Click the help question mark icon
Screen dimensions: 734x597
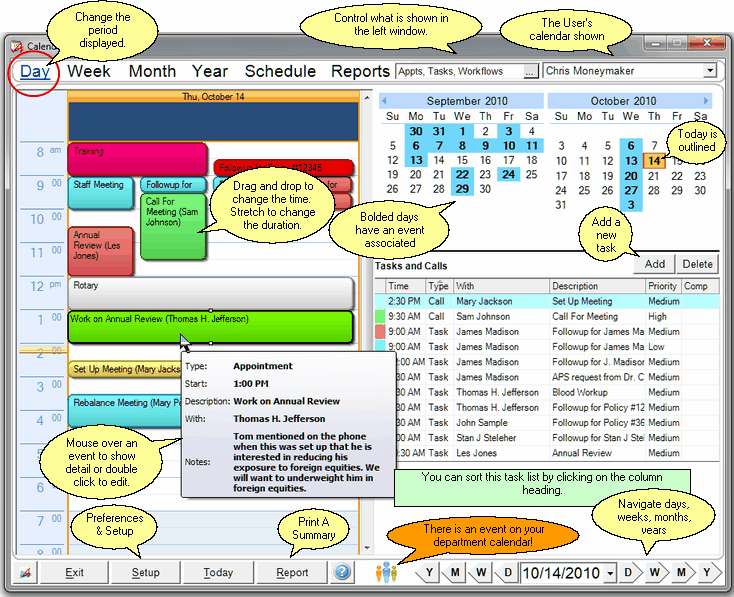pos(342,572)
